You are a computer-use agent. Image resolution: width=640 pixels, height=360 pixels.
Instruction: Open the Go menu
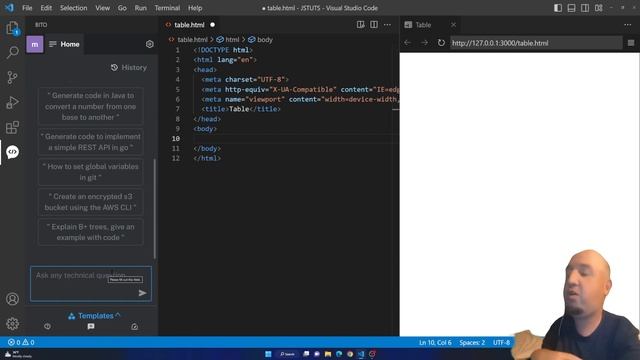click(x=122, y=8)
